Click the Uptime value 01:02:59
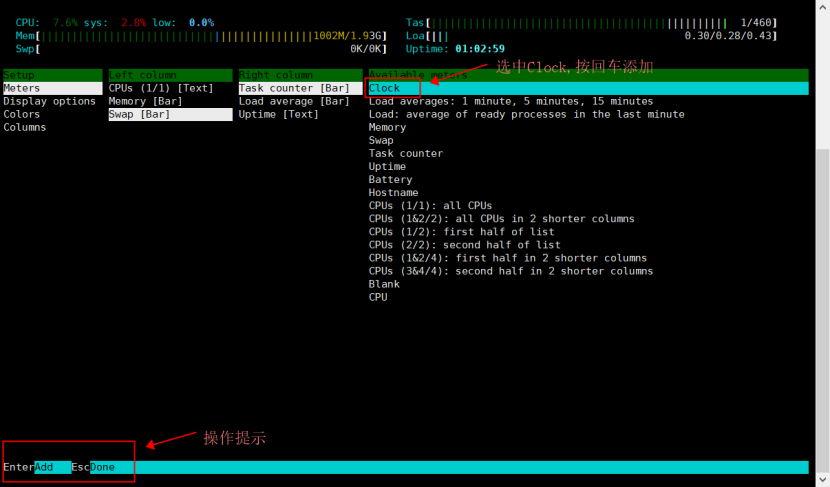 pyautogui.click(x=480, y=49)
